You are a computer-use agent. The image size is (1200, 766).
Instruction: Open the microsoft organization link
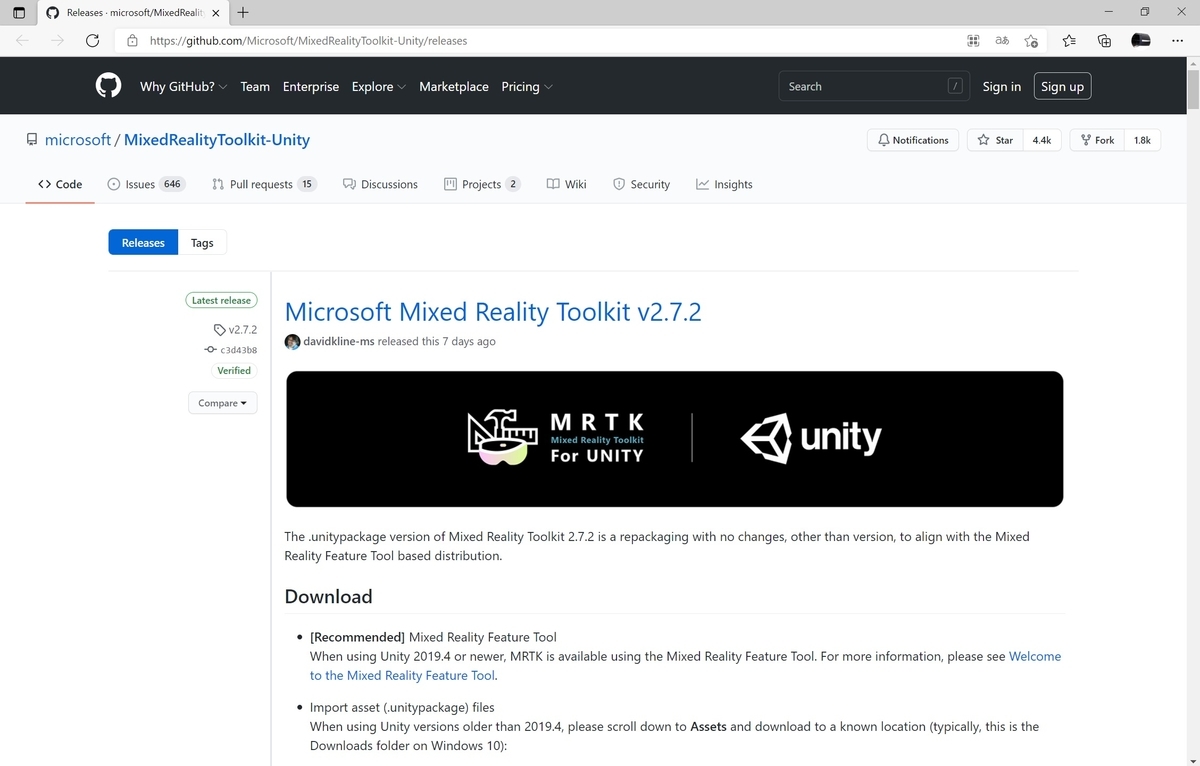pos(78,140)
